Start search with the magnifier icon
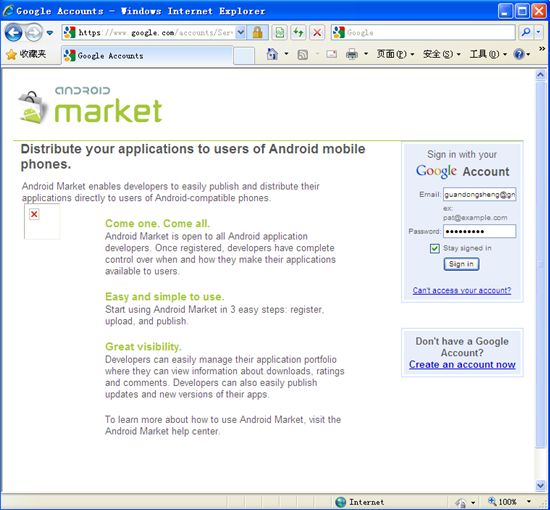Image resolution: width=550 pixels, height=510 pixels. [x=526, y=33]
